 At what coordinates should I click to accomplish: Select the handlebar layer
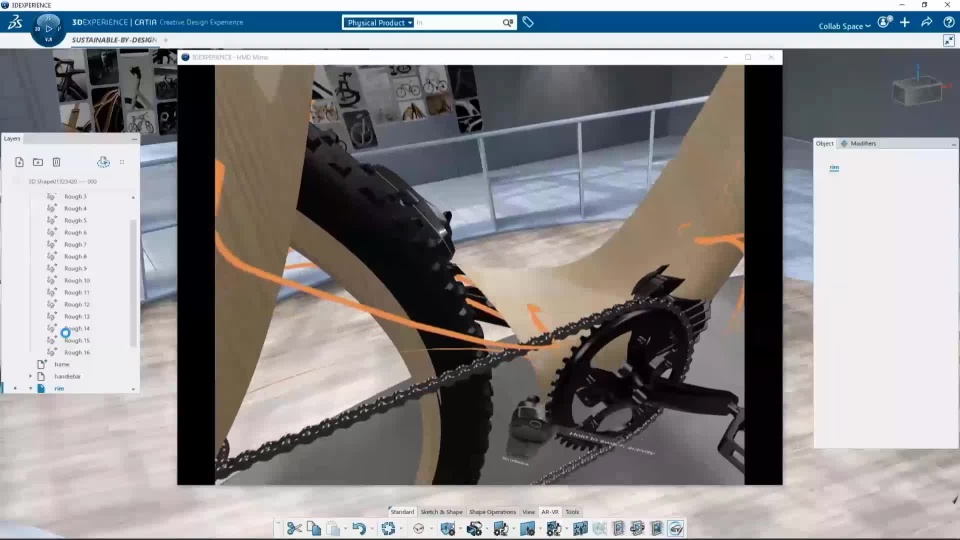(x=67, y=377)
